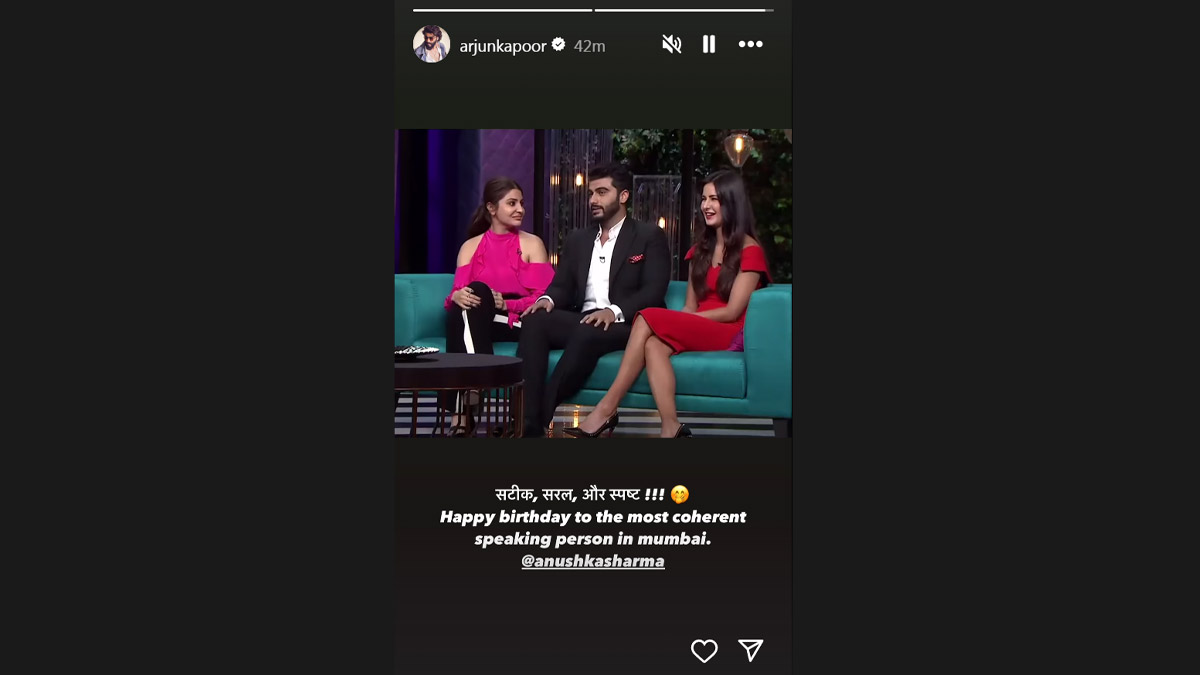Screen dimensions: 1200x675
Task: Select the emoji after the Hindi text
Action: [x=680, y=494]
